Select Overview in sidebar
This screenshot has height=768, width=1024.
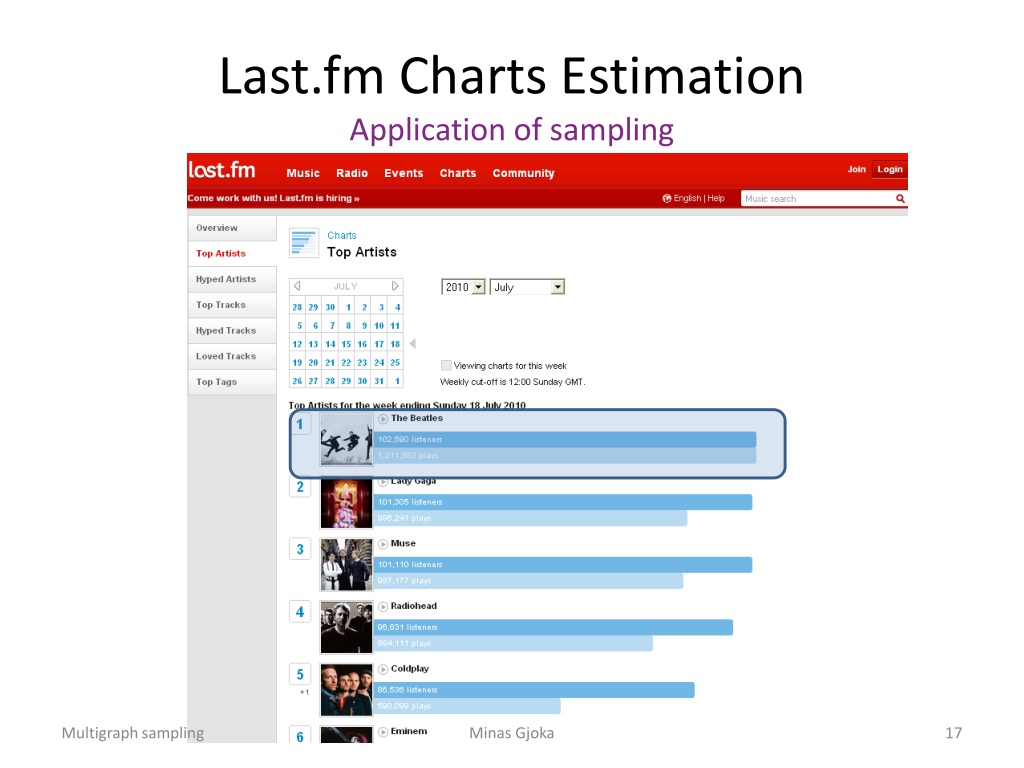[232, 228]
